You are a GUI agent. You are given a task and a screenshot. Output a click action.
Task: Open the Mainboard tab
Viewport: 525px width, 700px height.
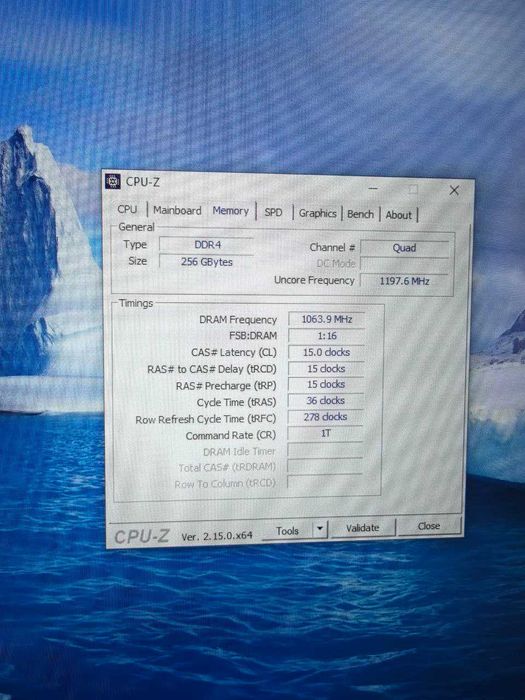(177, 210)
